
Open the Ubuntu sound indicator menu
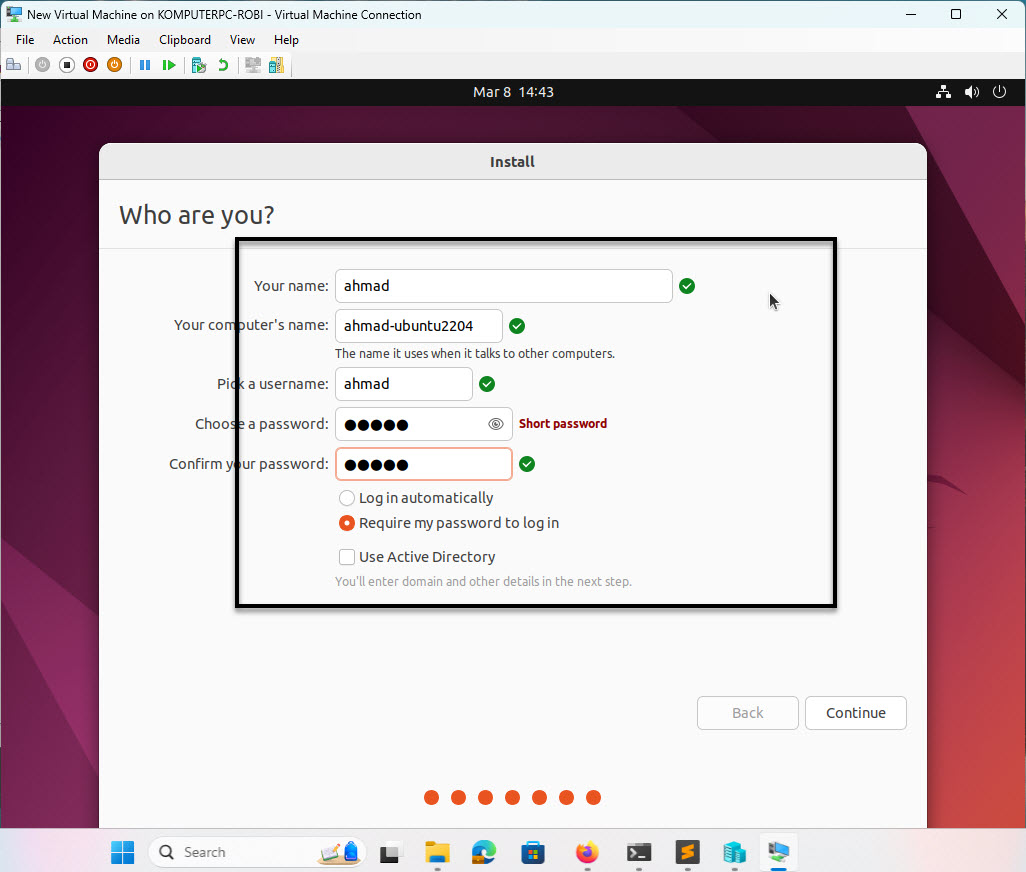point(971,91)
